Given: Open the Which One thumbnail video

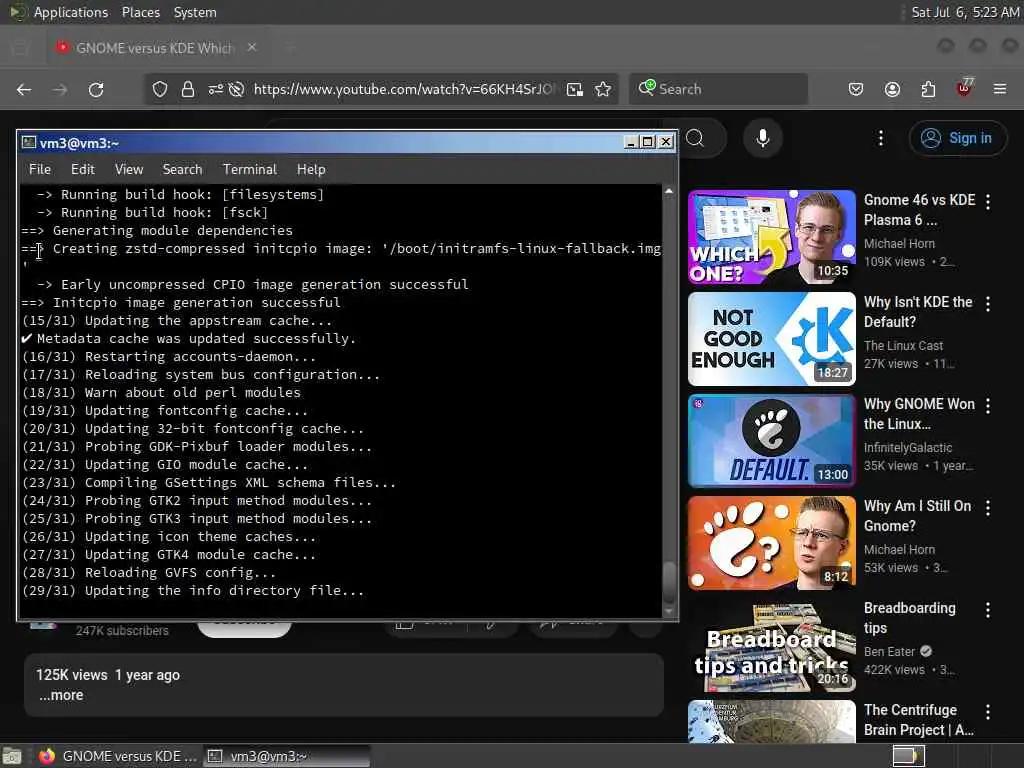Looking at the screenshot, I should tap(772, 237).
